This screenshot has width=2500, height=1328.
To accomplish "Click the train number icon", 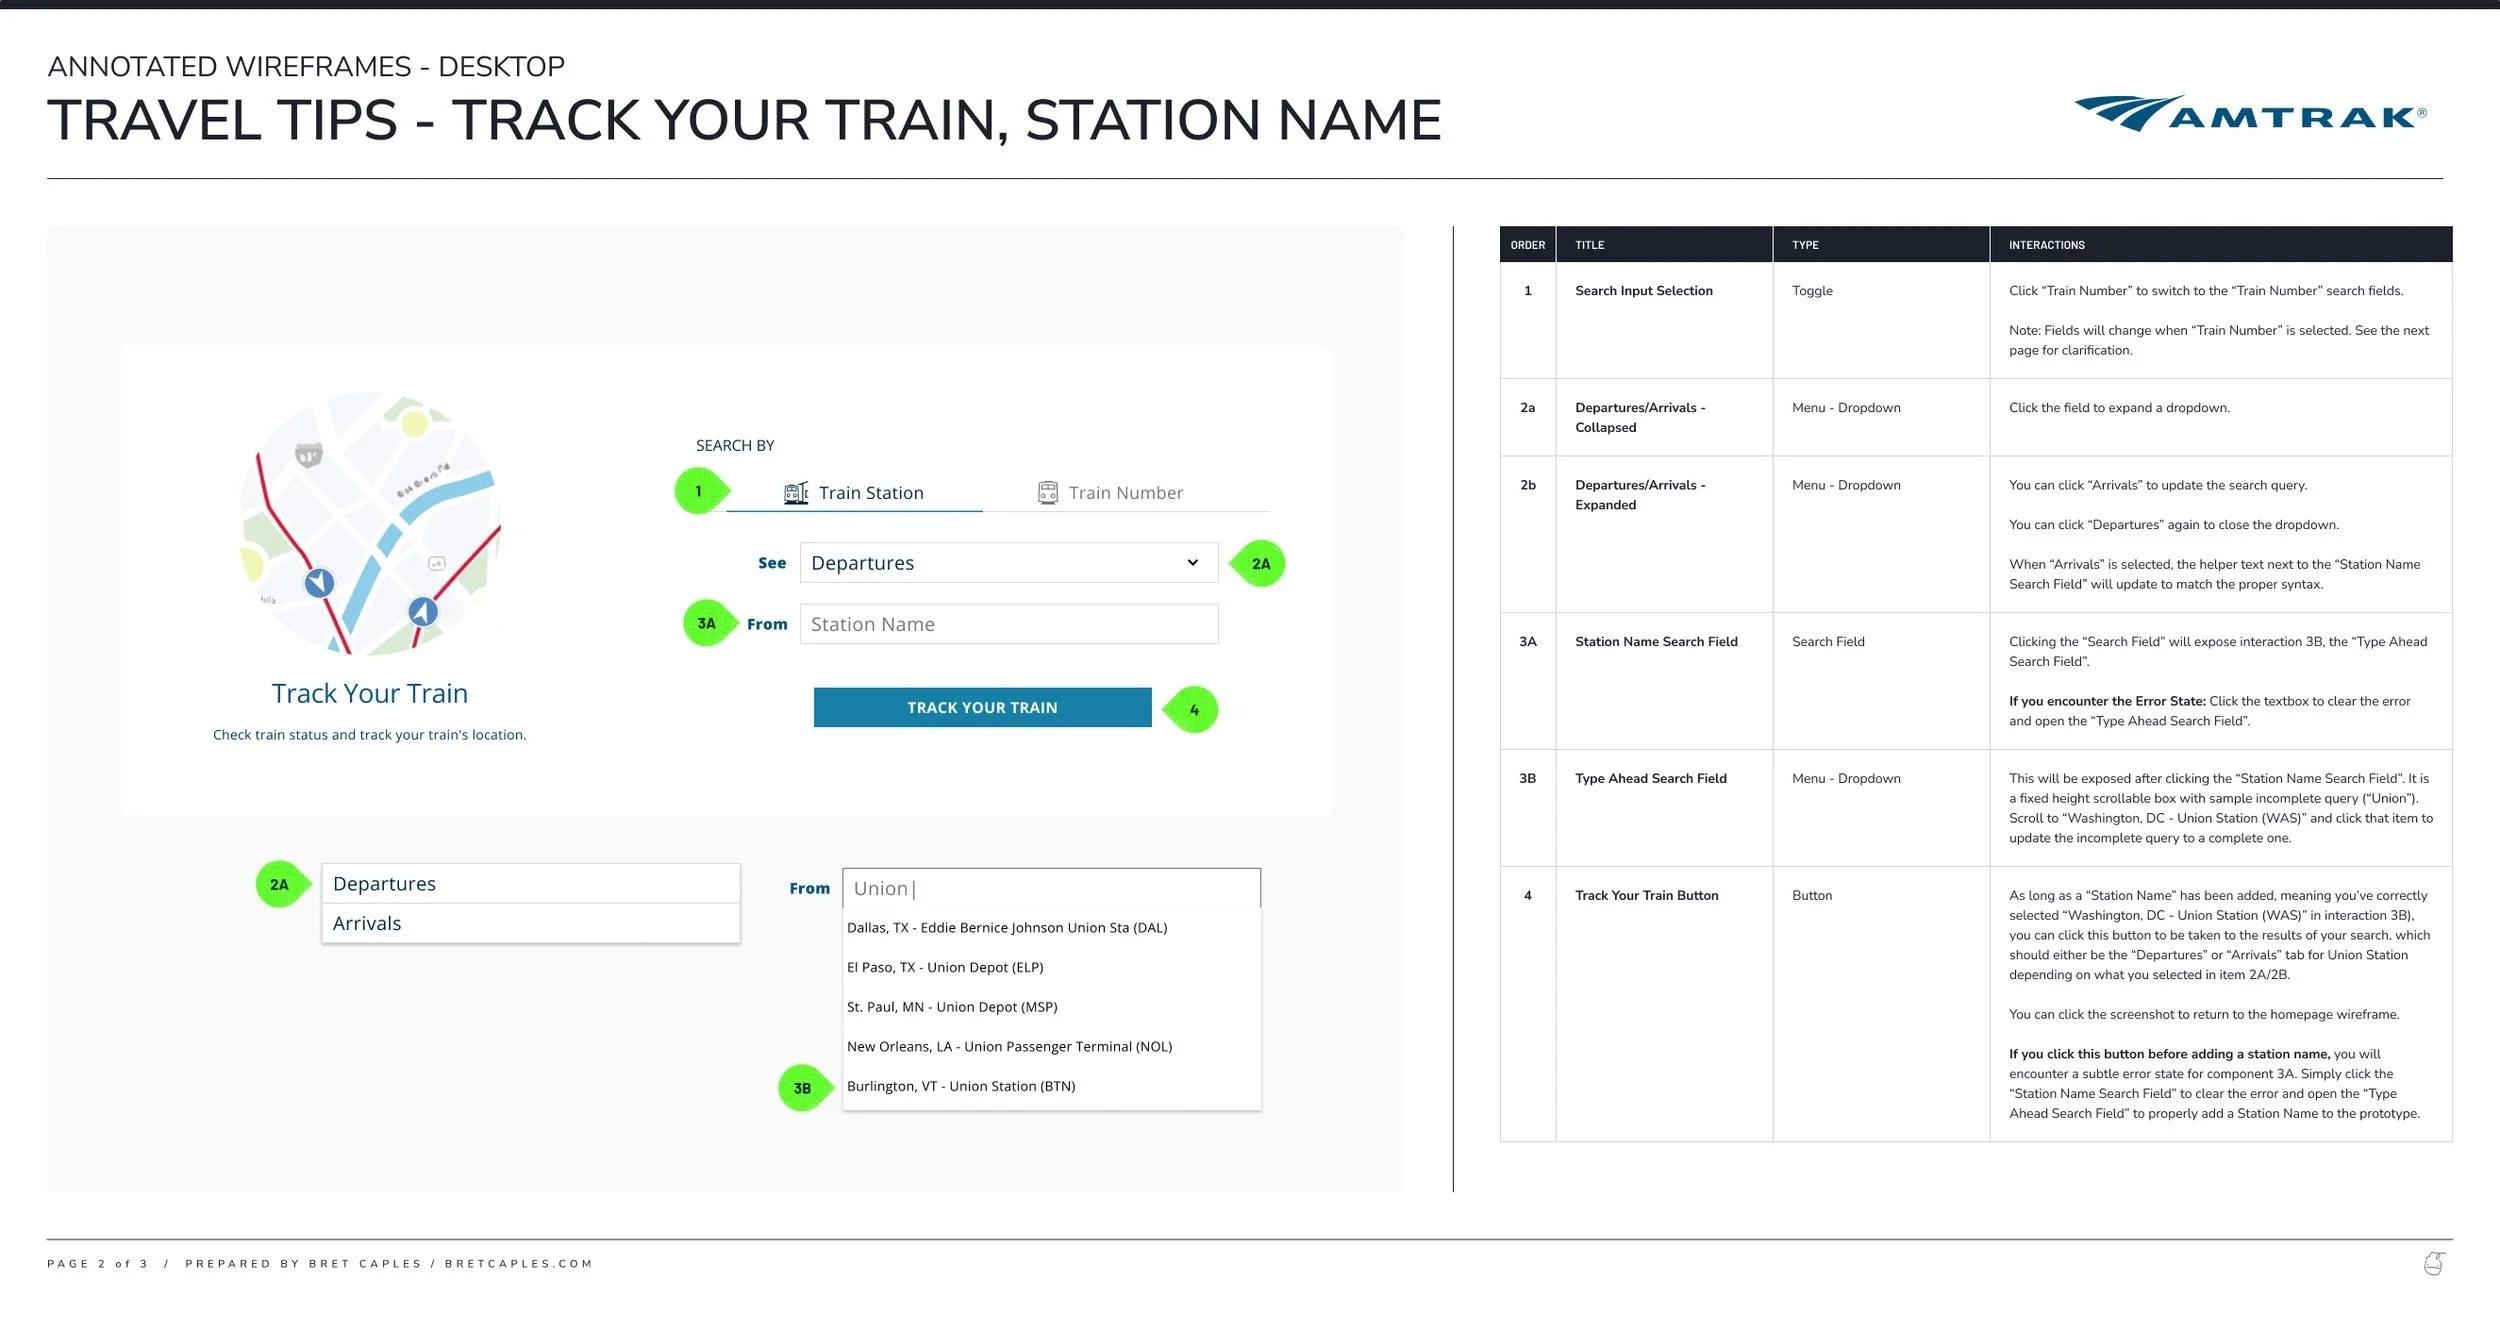I will 1047,493.
